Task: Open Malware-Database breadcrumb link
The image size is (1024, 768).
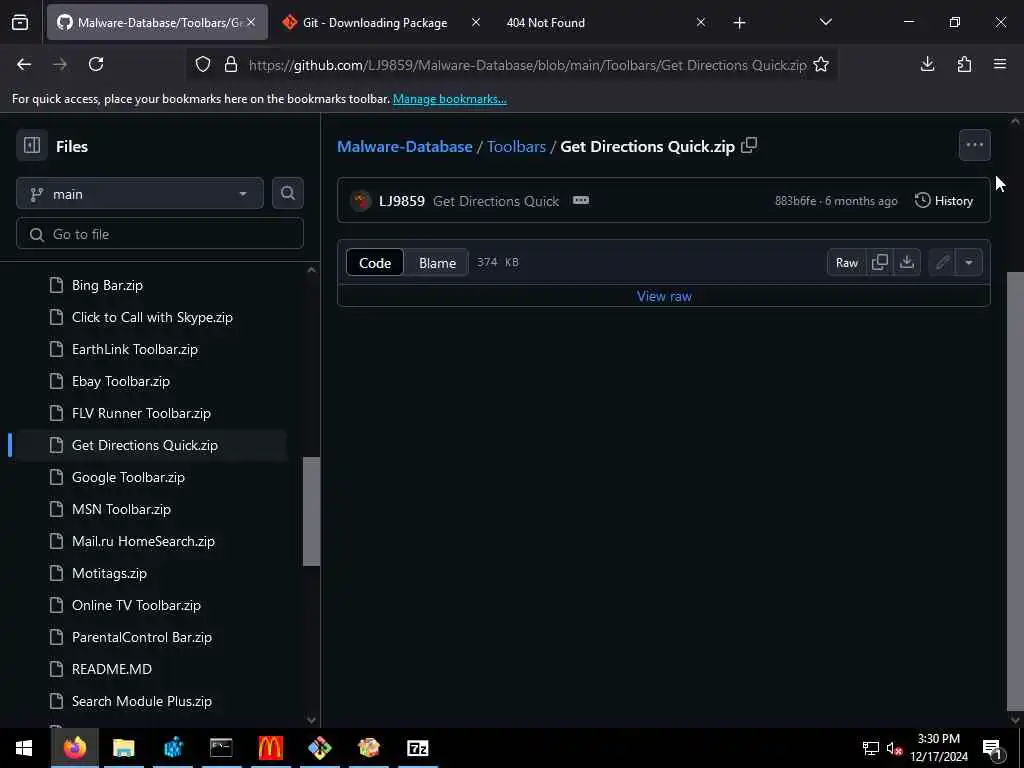Action: [x=405, y=146]
